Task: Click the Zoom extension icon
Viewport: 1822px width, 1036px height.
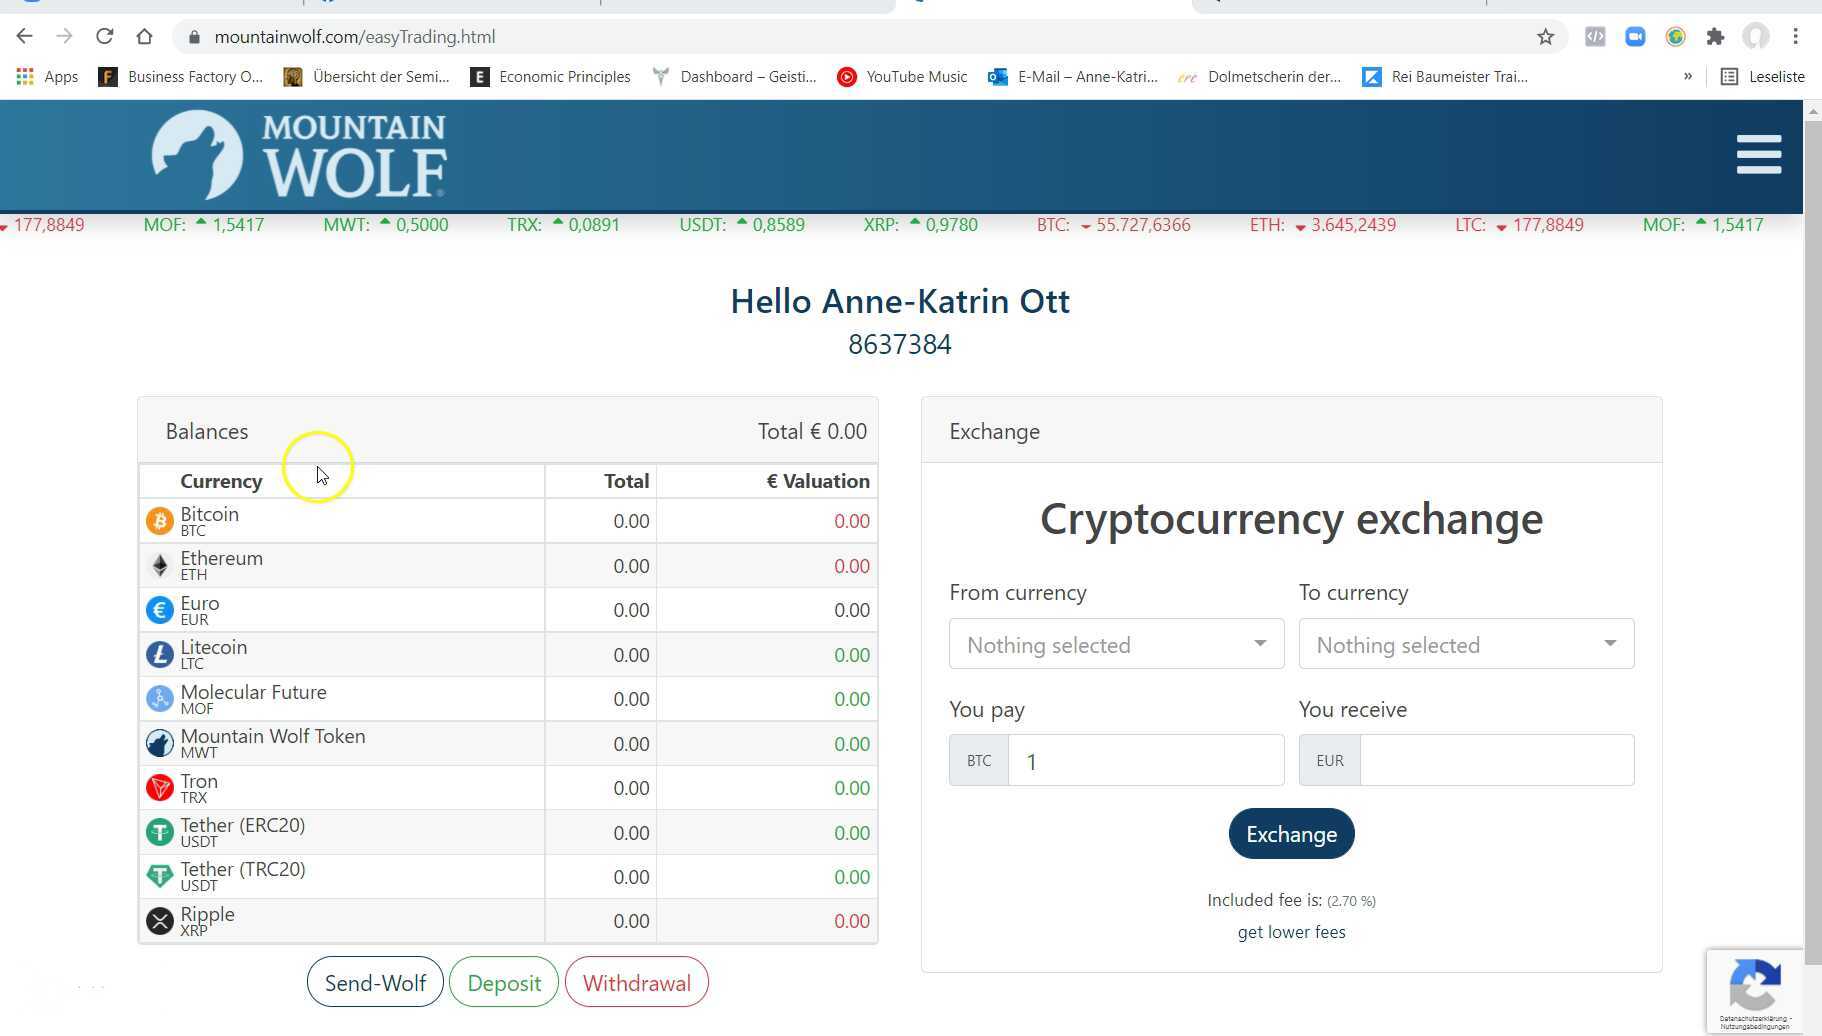Action: pyautogui.click(x=1636, y=37)
